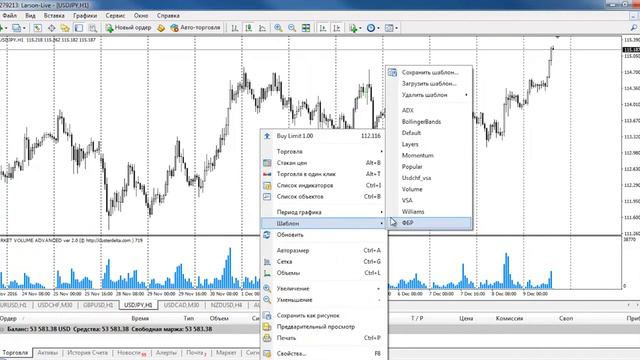Toggle the Авто-торговля button
640x360 pixels.
point(195,28)
